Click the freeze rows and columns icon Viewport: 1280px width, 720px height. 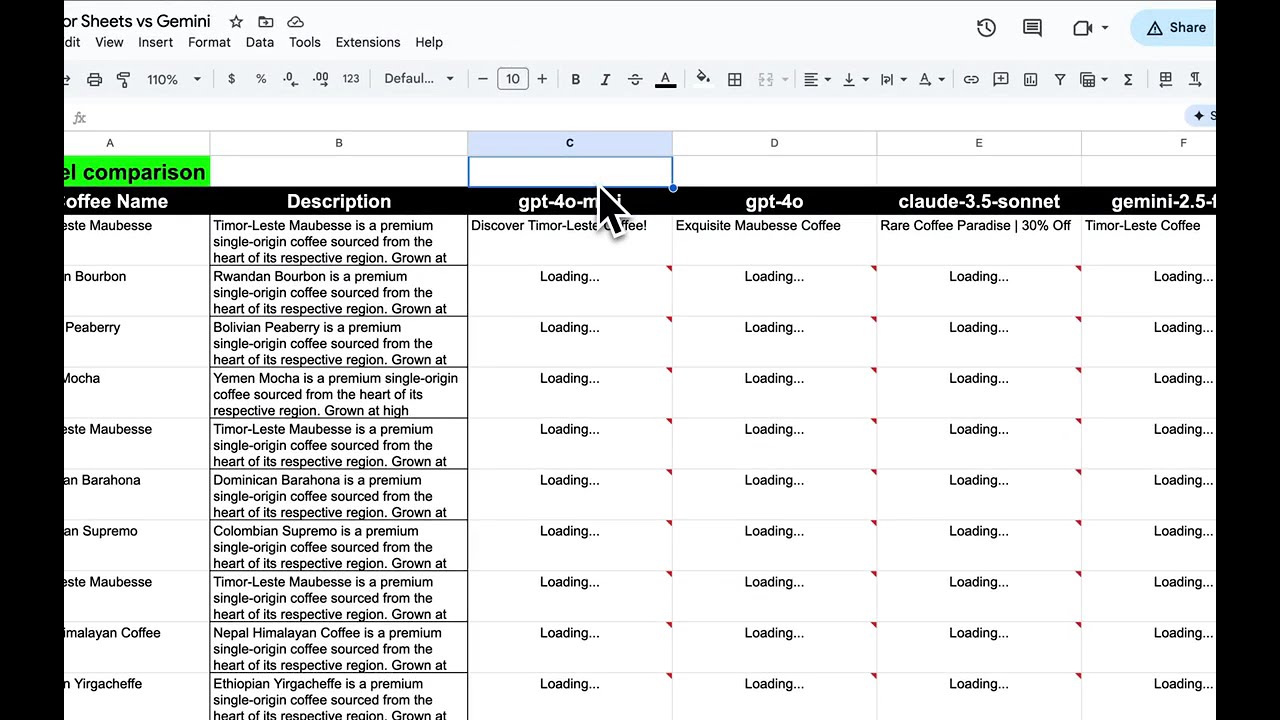(1165, 79)
